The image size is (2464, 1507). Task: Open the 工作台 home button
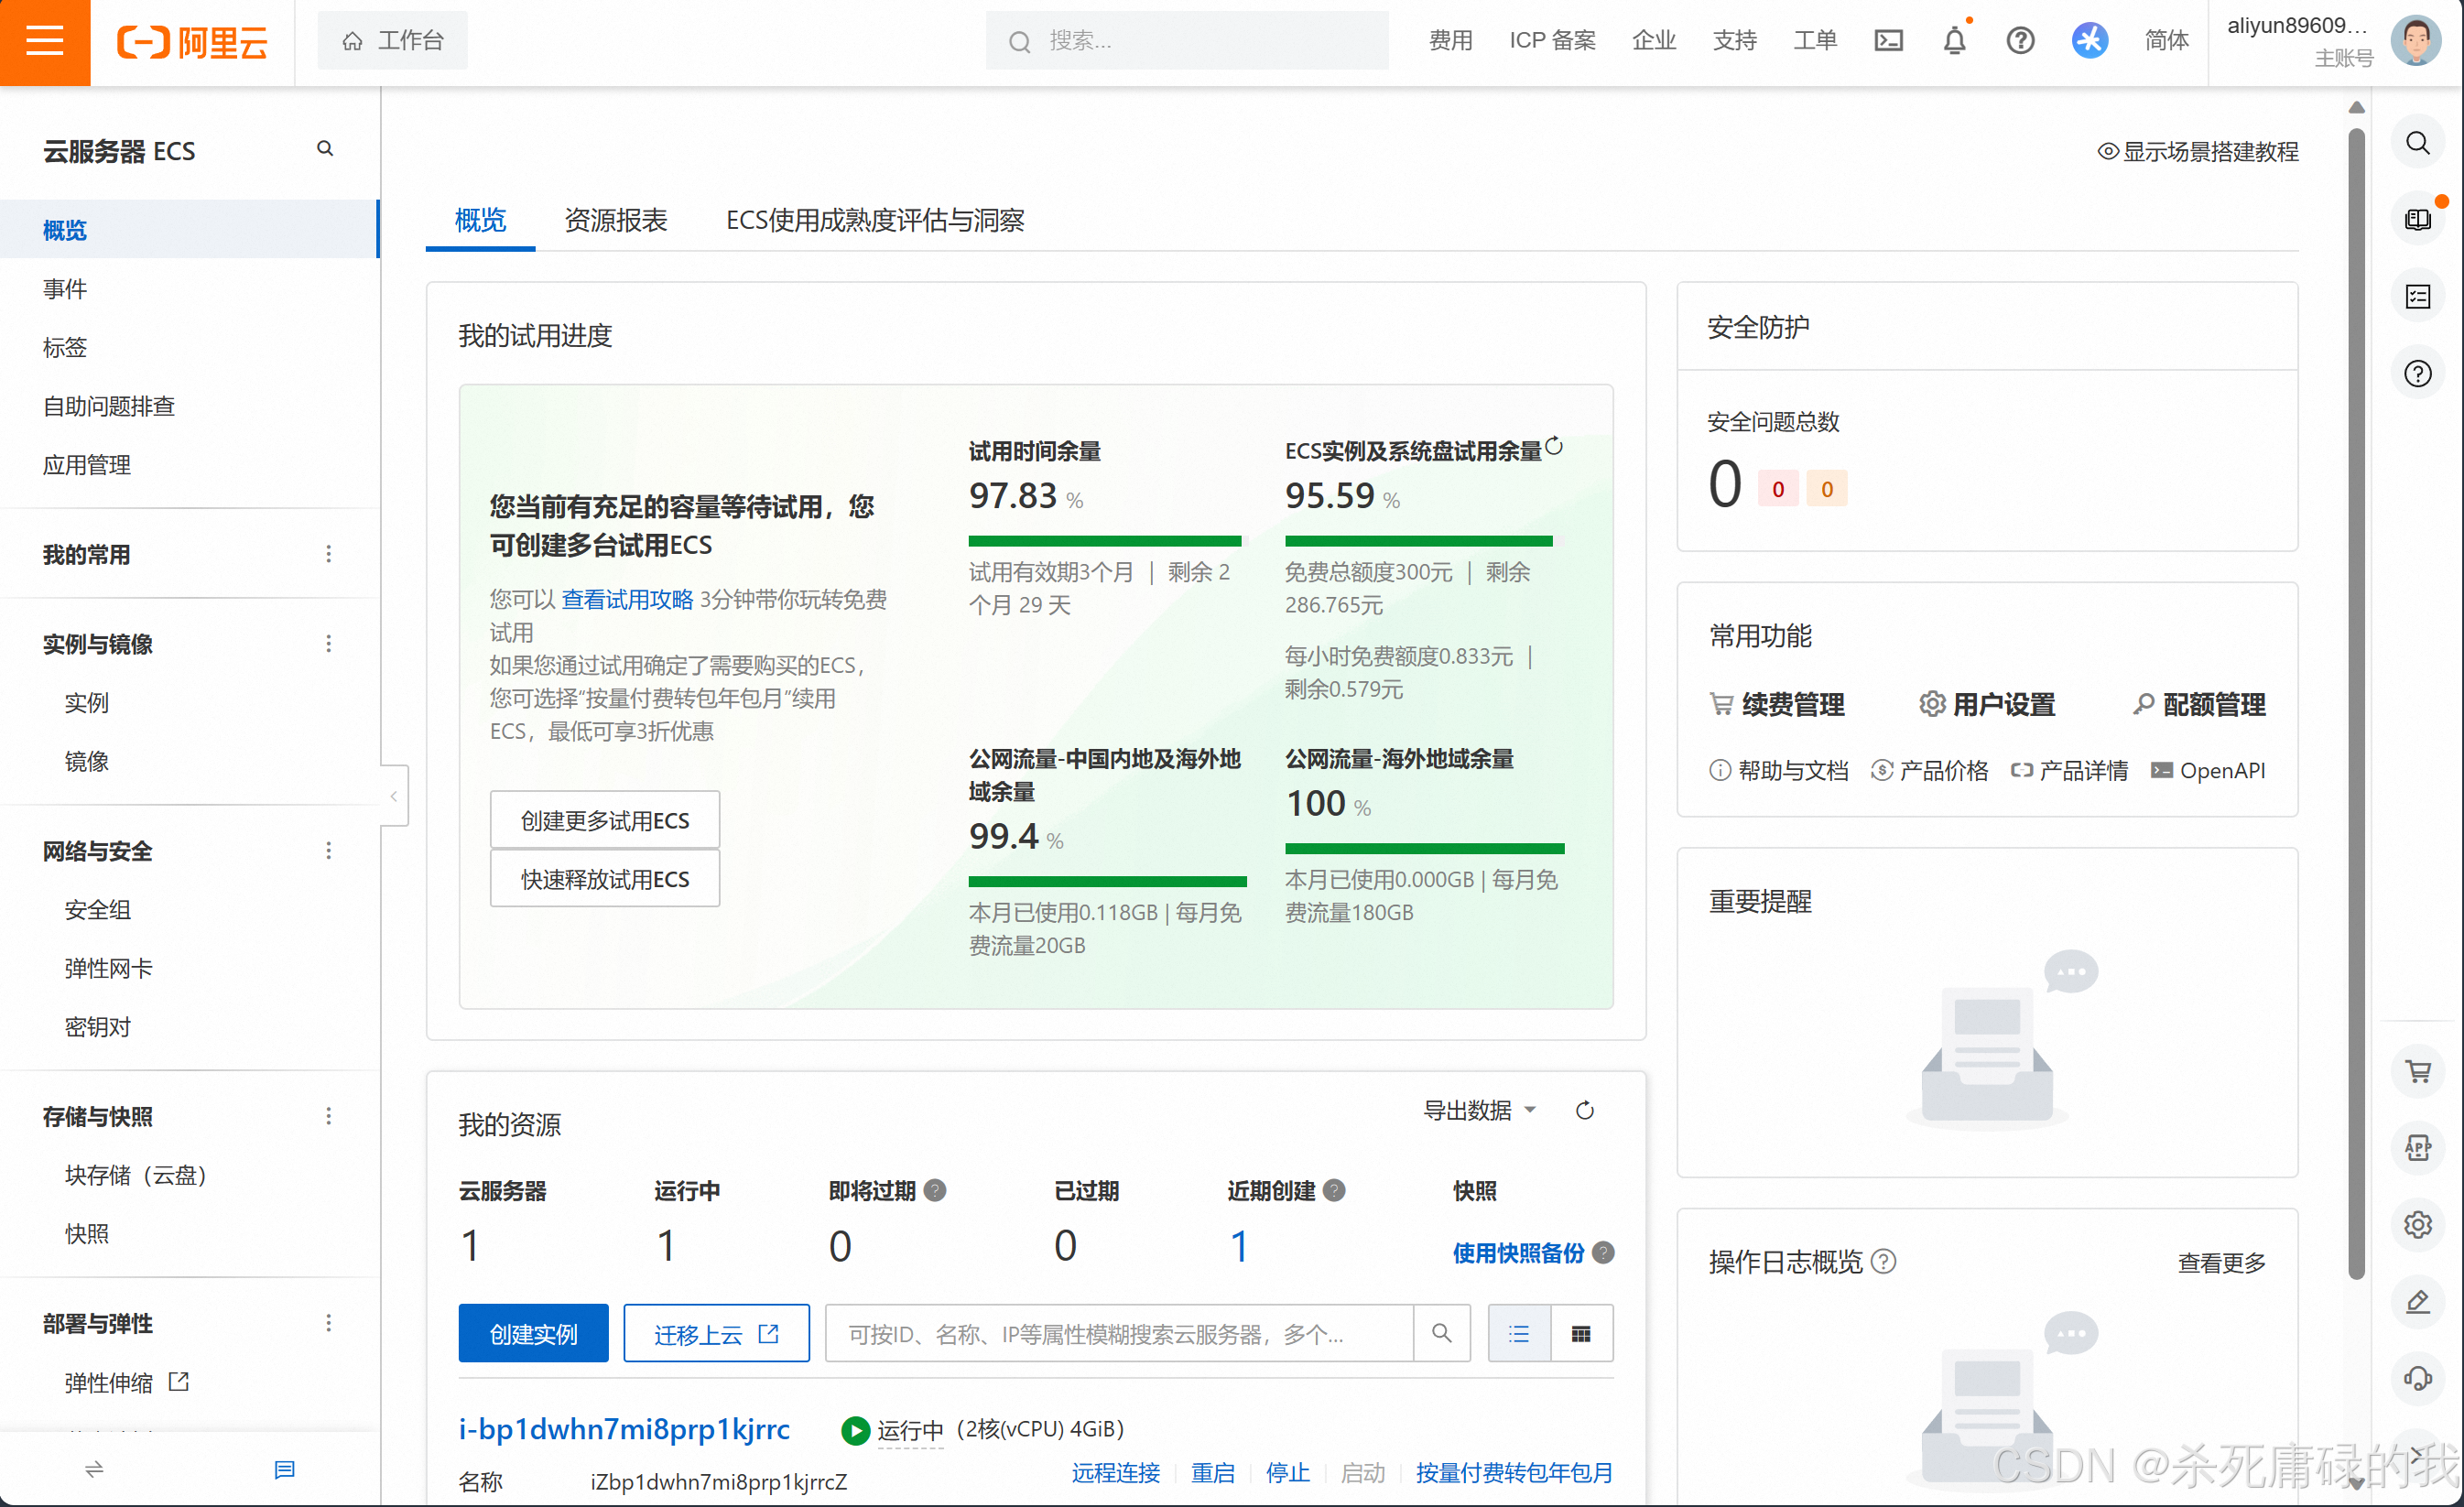392,41
